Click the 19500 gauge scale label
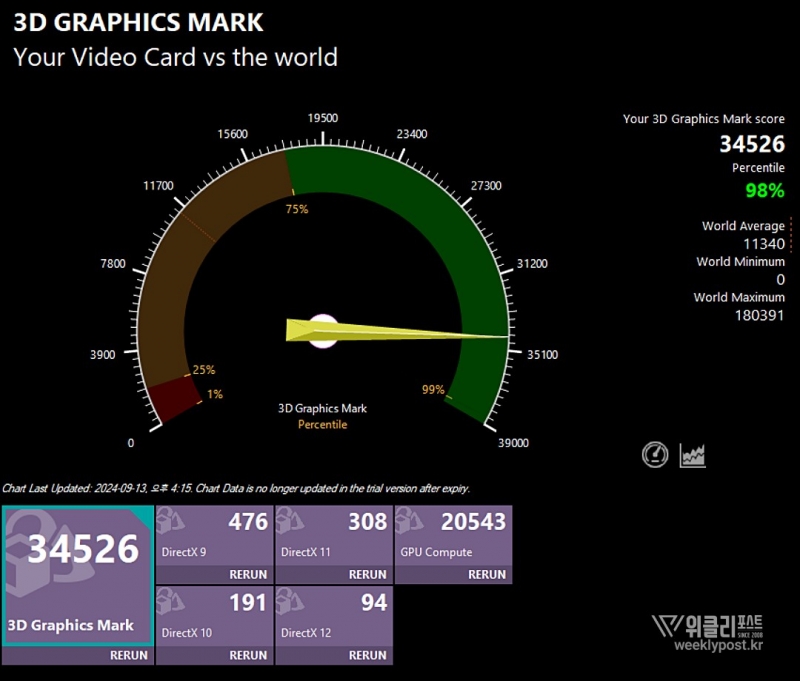Screen dimensions: 800x681 pyautogui.click(x=322, y=118)
